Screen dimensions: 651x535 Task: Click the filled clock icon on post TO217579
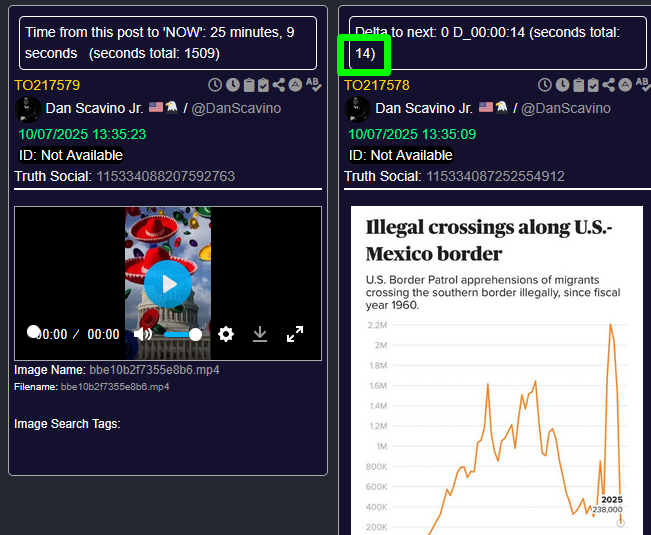(x=232, y=86)
